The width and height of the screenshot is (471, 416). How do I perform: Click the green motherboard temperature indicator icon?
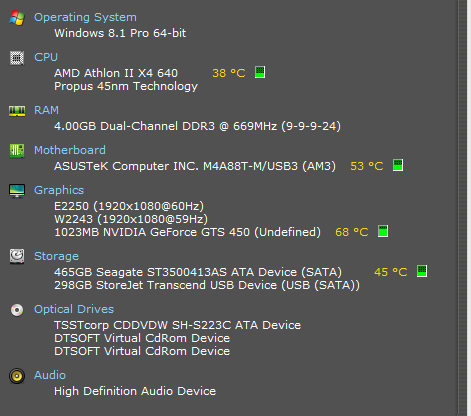click(x=398, y=165)
